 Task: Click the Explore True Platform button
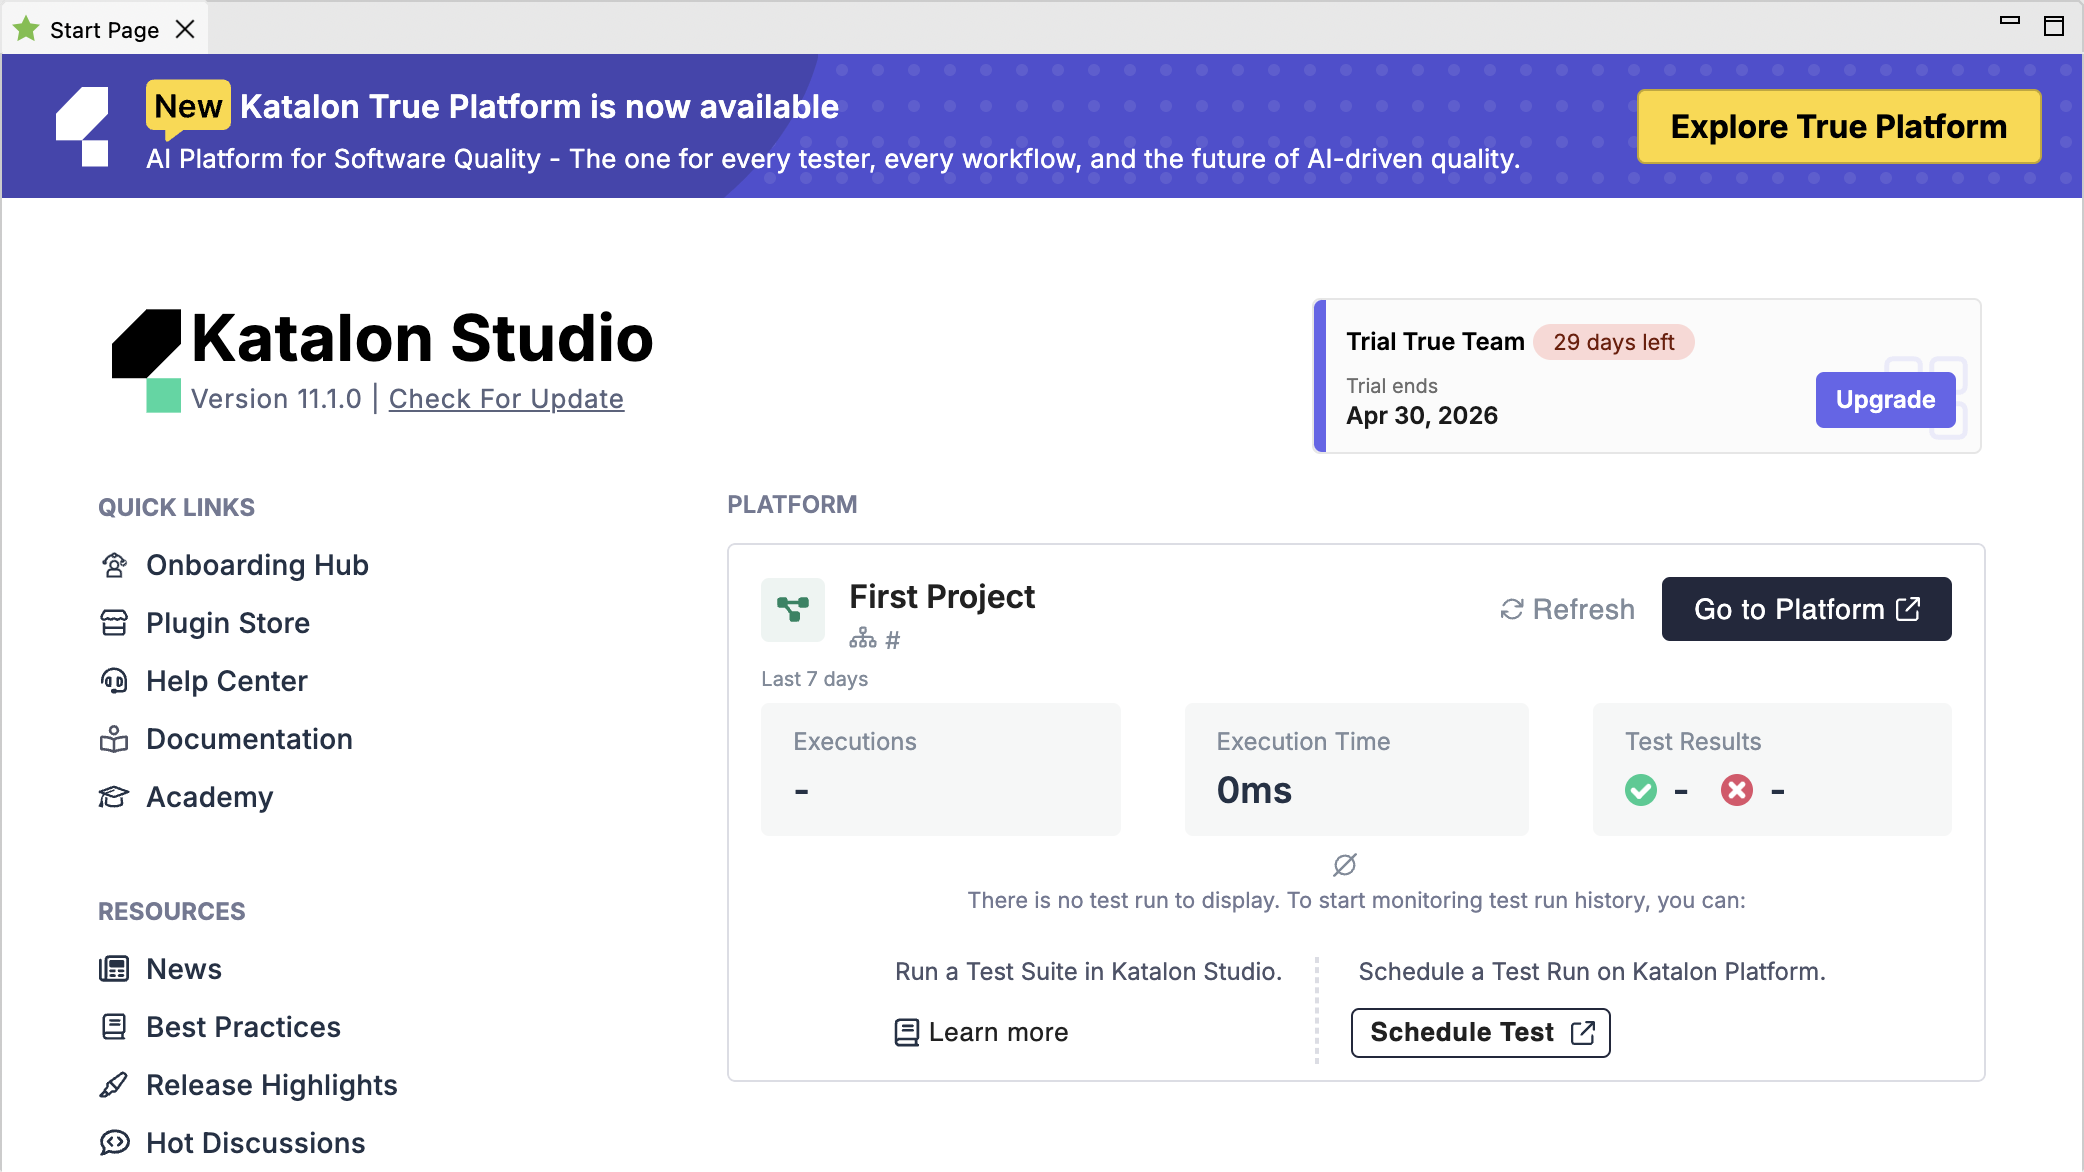click(1838, 126)
